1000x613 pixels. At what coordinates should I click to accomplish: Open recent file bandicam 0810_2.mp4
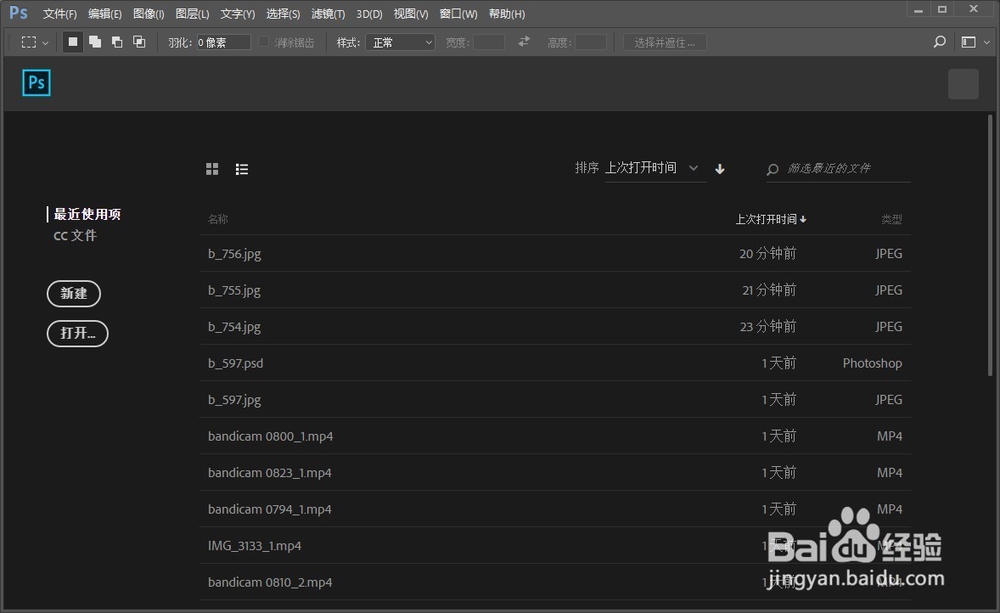point(555,582)
